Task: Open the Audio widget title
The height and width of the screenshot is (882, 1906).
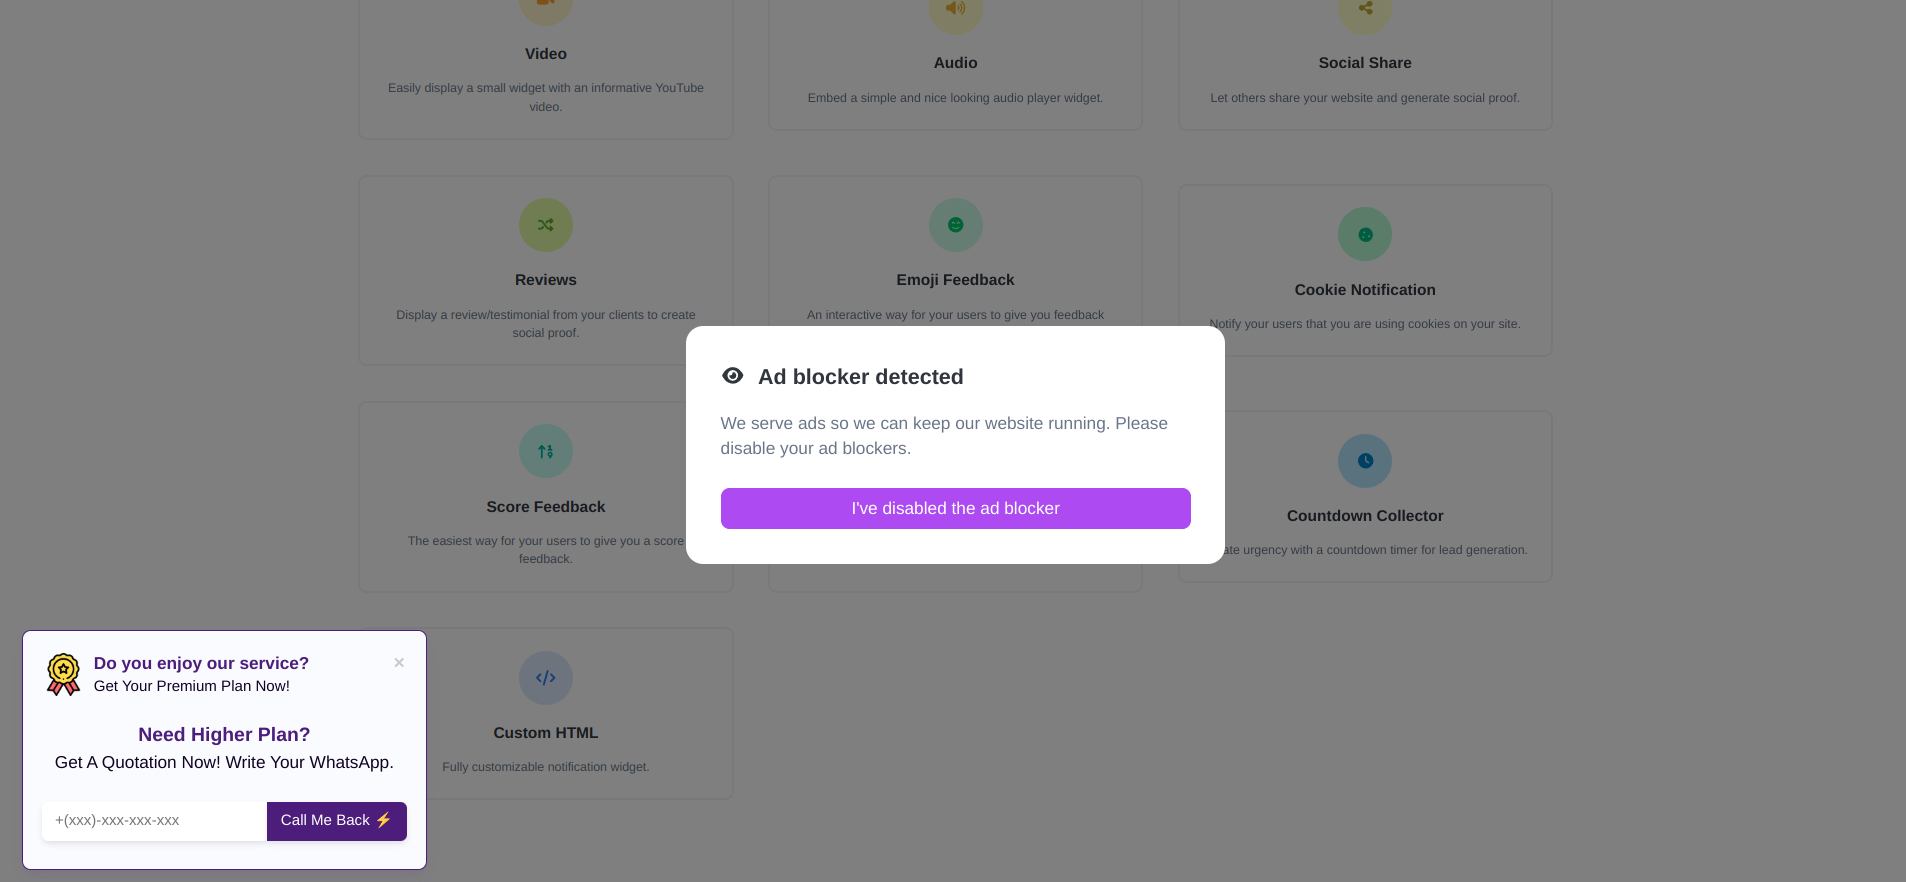Action: [x=955, y=63]
